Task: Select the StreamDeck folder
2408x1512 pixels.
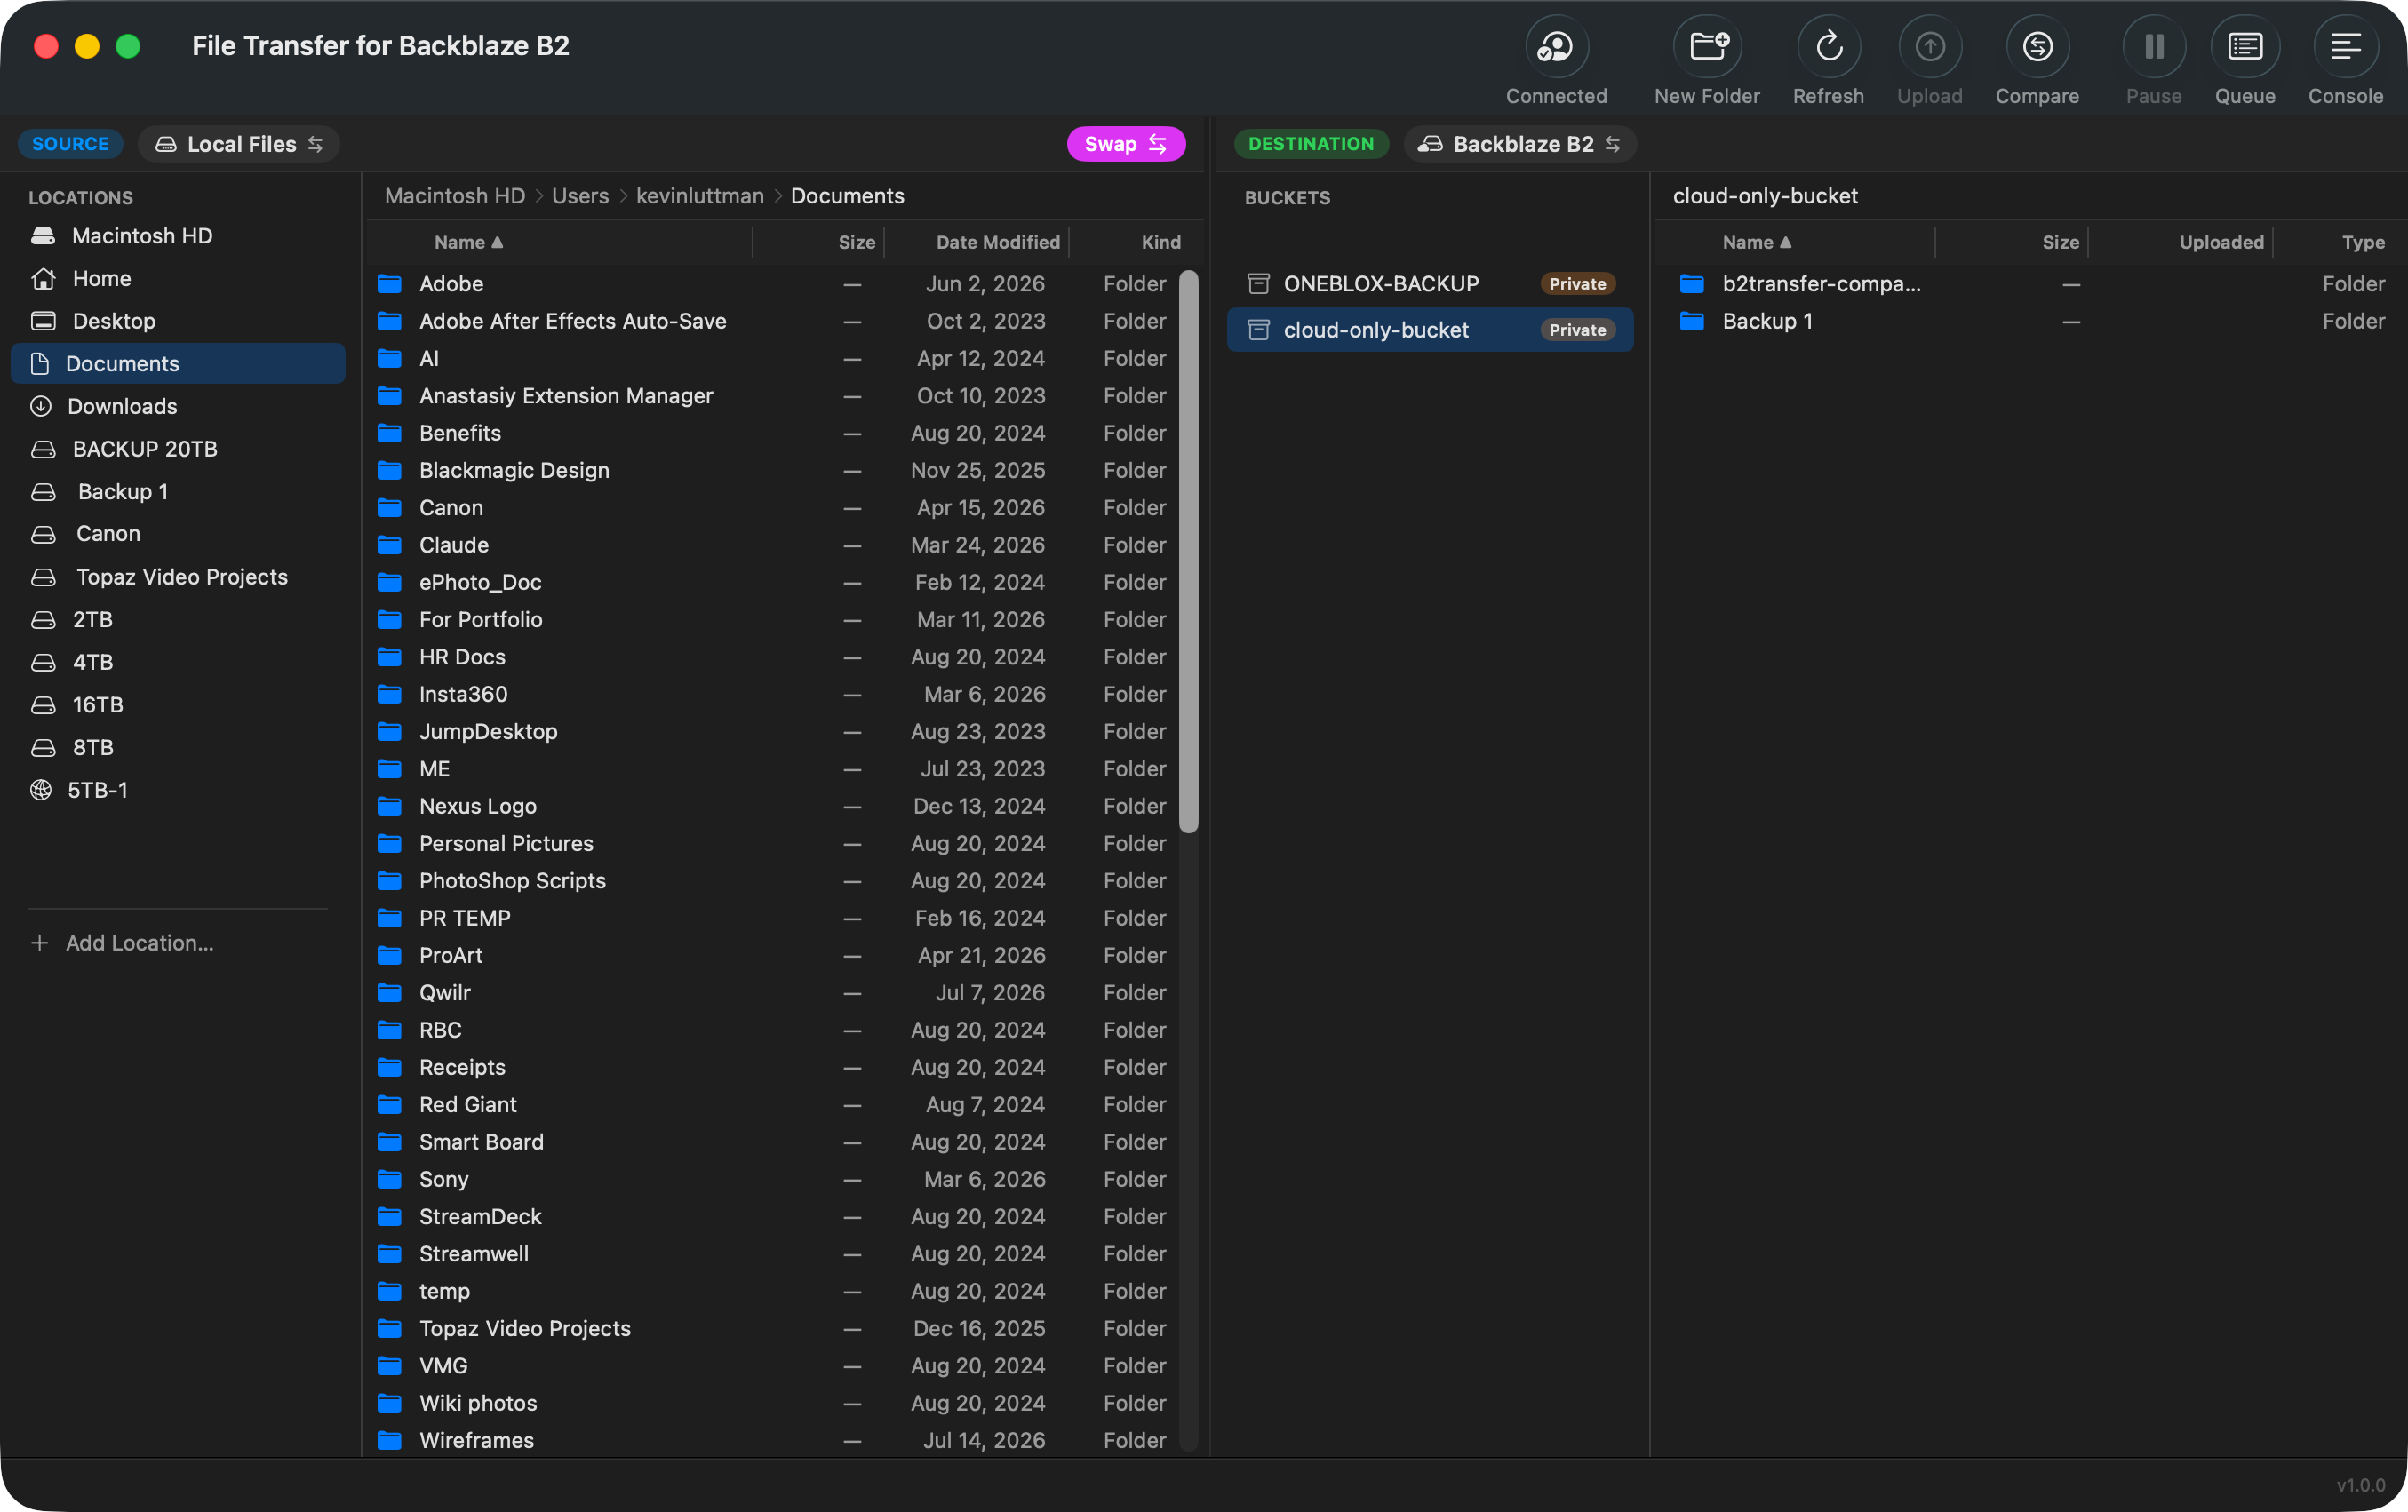Action: (x=772, y=1217)
